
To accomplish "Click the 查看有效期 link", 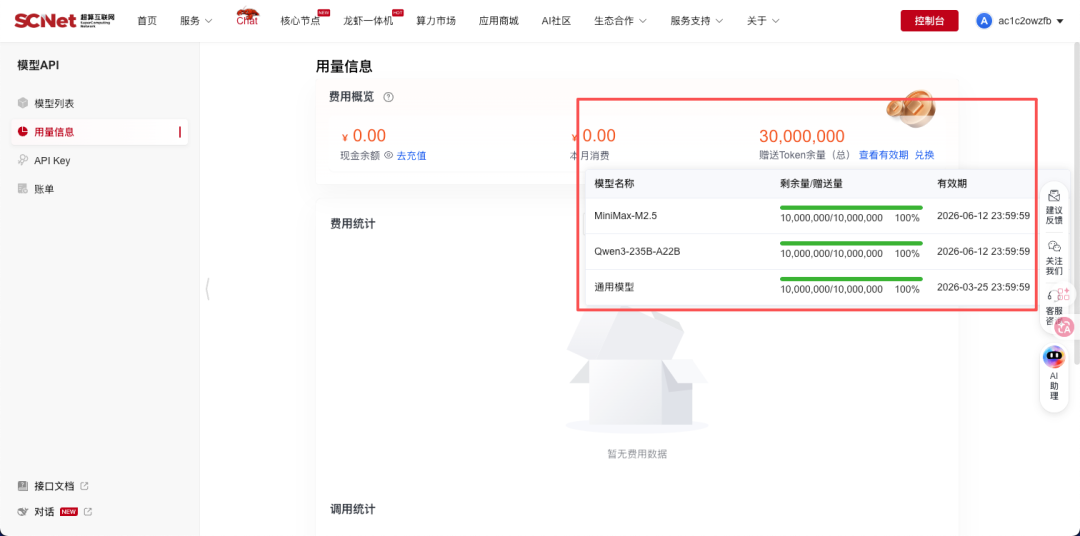I will click(883, 155).
